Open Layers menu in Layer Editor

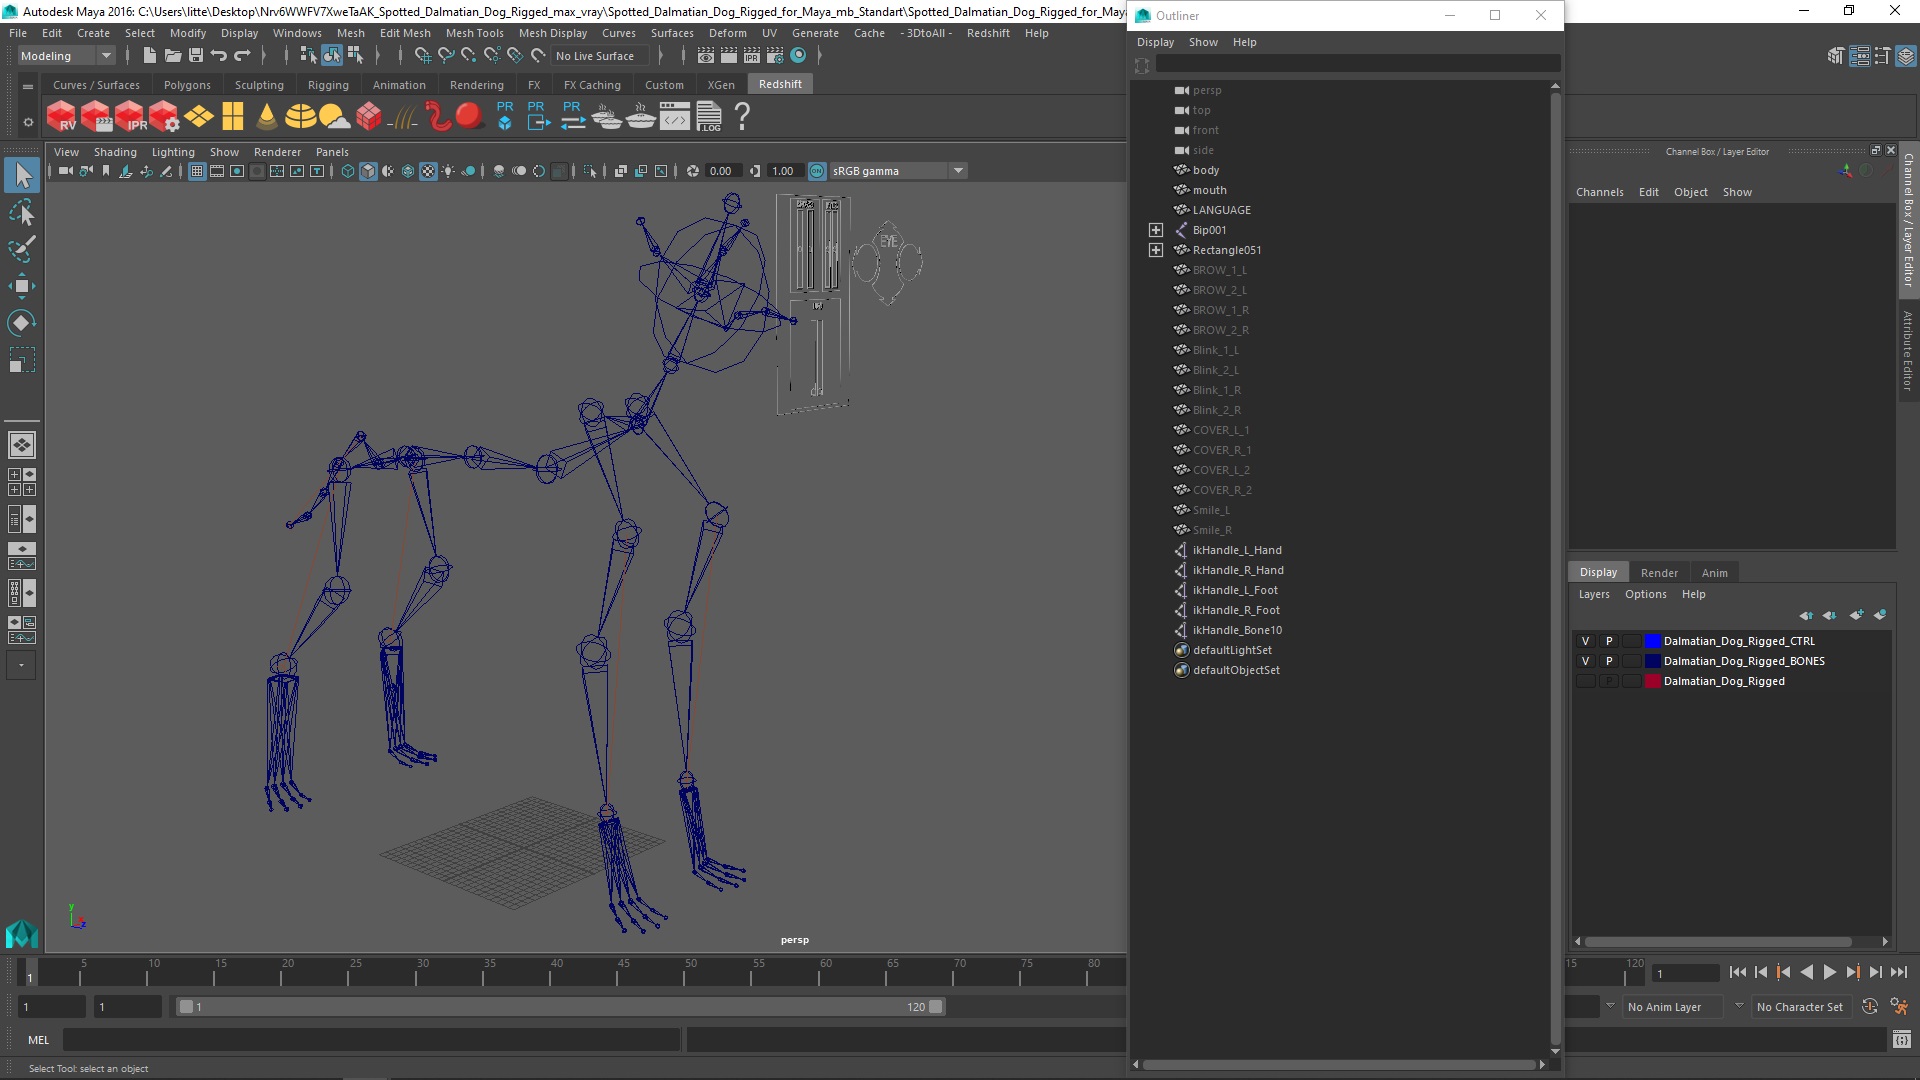1594,594
